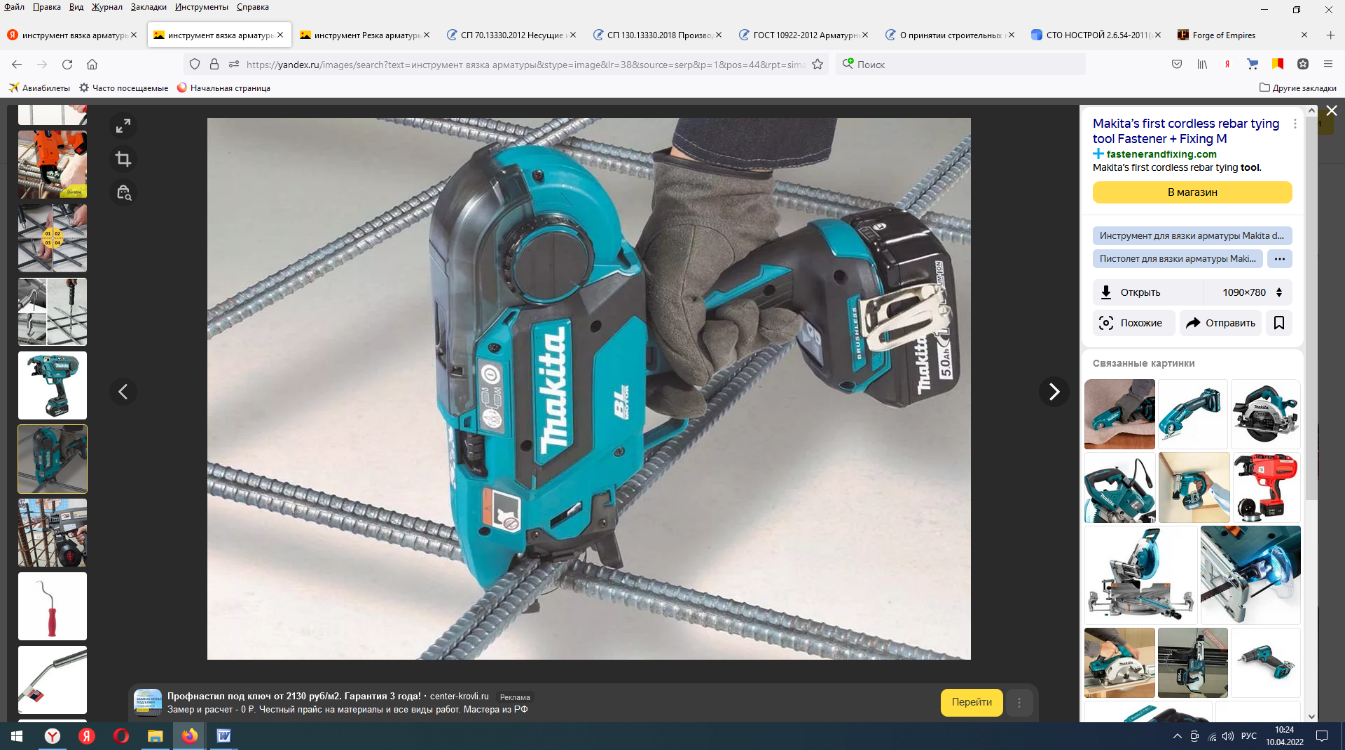Close the 'Forge of Empires' tab
The image size is (1345, 750).
coord(1304,35)
